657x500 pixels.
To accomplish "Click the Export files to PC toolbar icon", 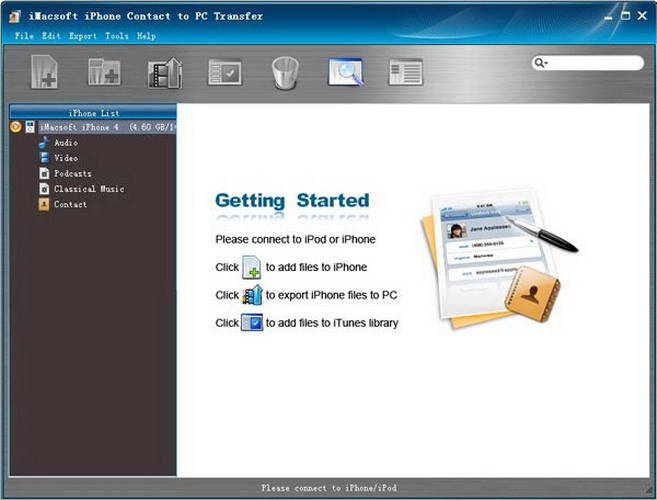I will [165, 73].
